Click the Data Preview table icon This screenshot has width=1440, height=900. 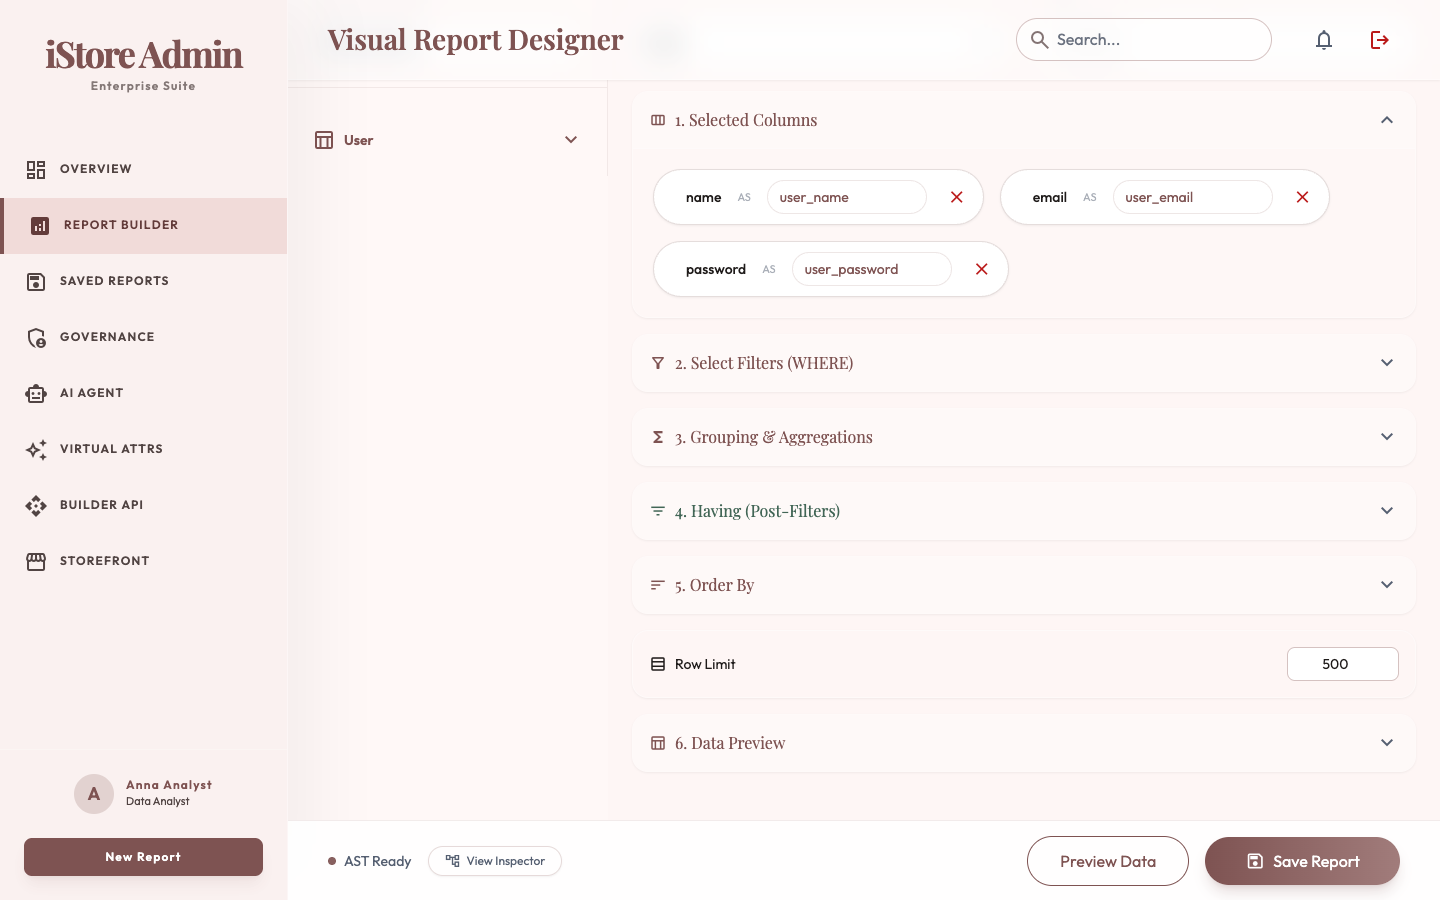(658, 743)
